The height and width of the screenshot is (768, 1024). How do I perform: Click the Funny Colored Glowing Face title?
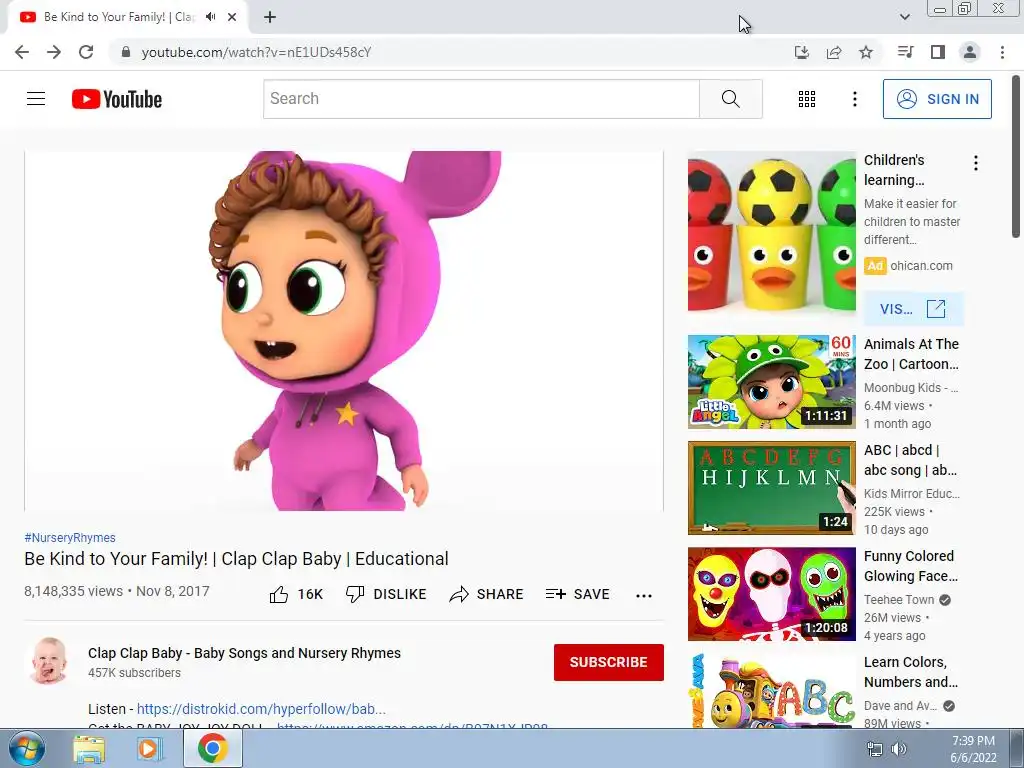[910, 566]
